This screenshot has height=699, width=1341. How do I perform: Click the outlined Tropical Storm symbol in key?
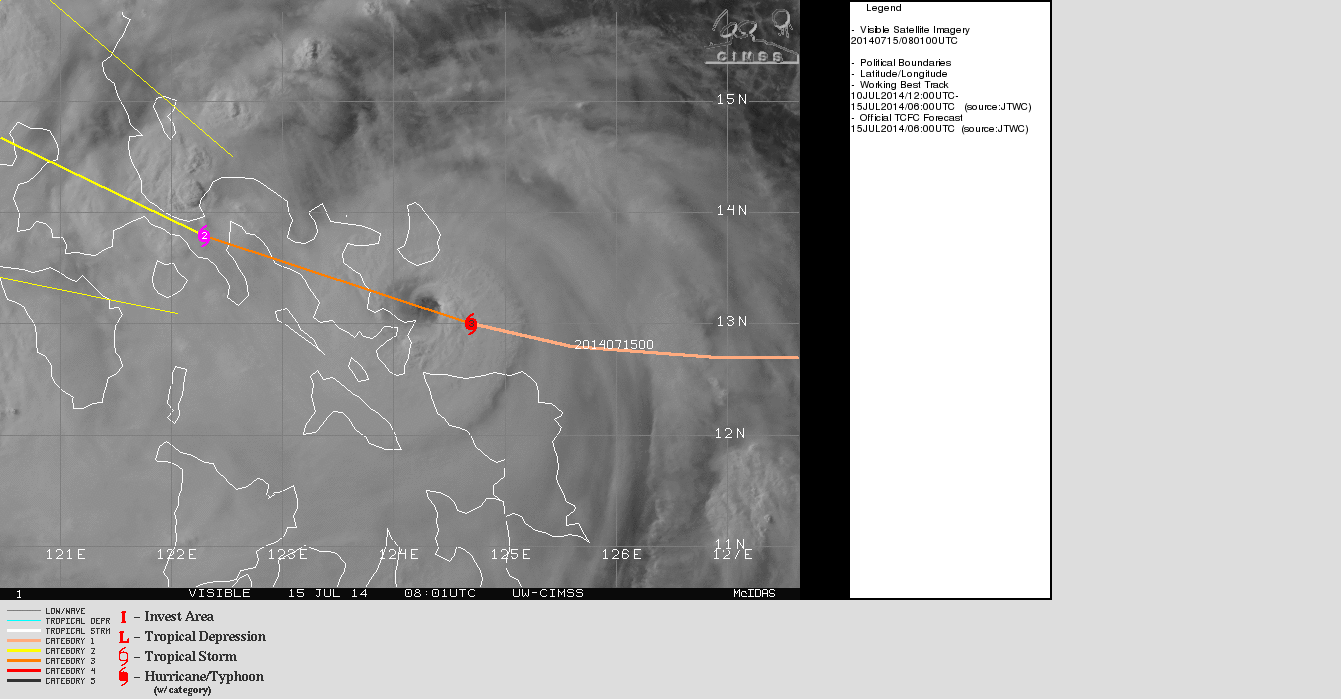click(124, 657)
